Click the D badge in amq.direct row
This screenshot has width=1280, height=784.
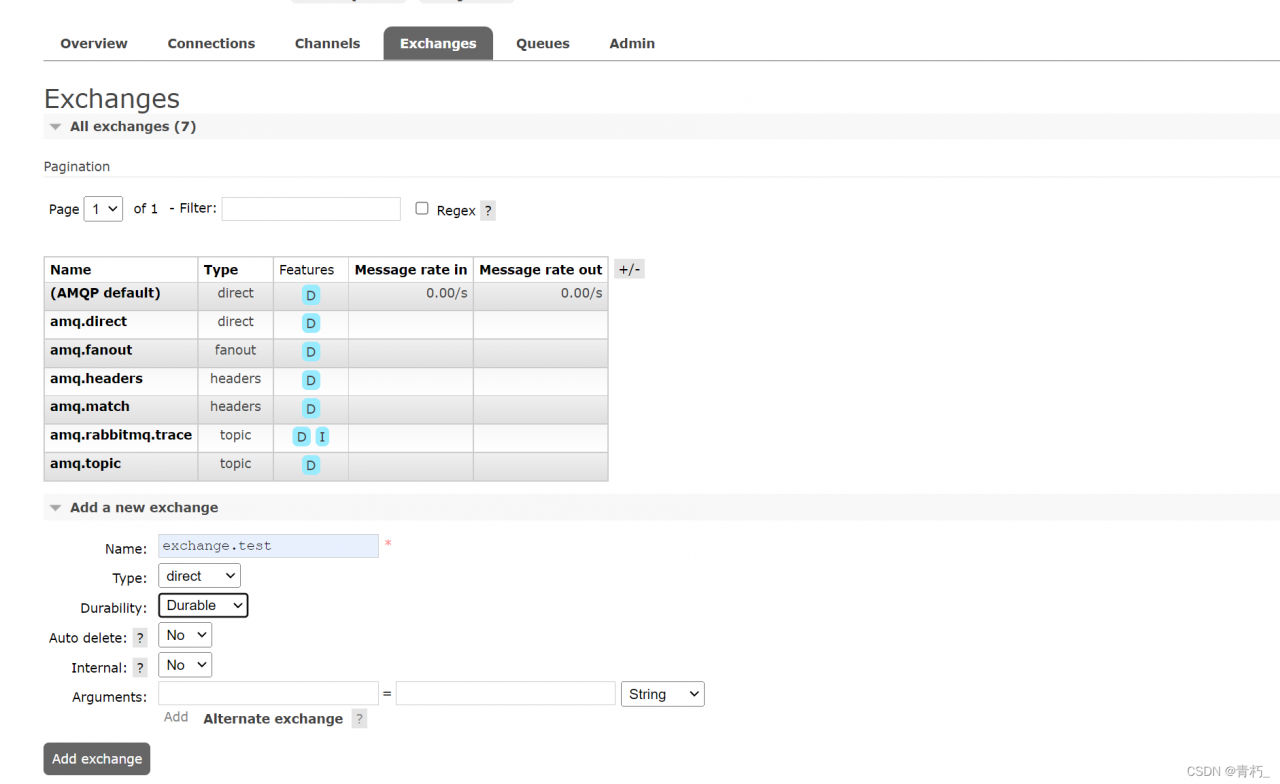point(311,323)
